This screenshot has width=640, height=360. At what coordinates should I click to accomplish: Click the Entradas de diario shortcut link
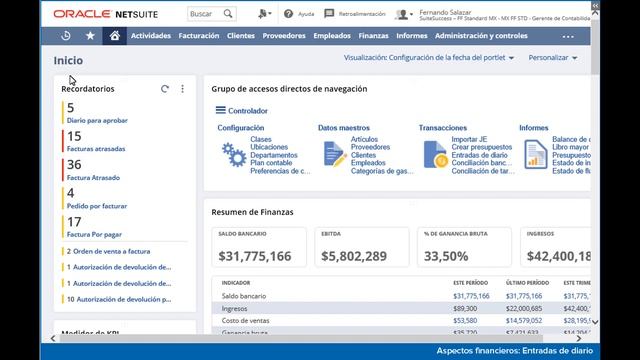[480, 155]
